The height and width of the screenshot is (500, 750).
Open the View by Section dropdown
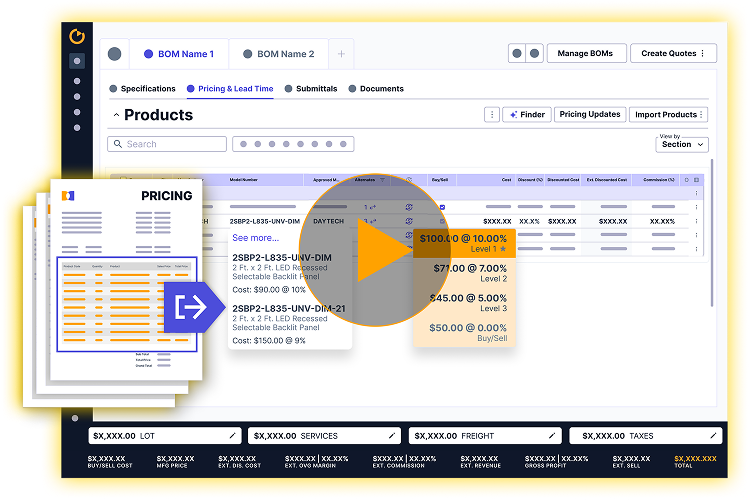coord(683,144)
